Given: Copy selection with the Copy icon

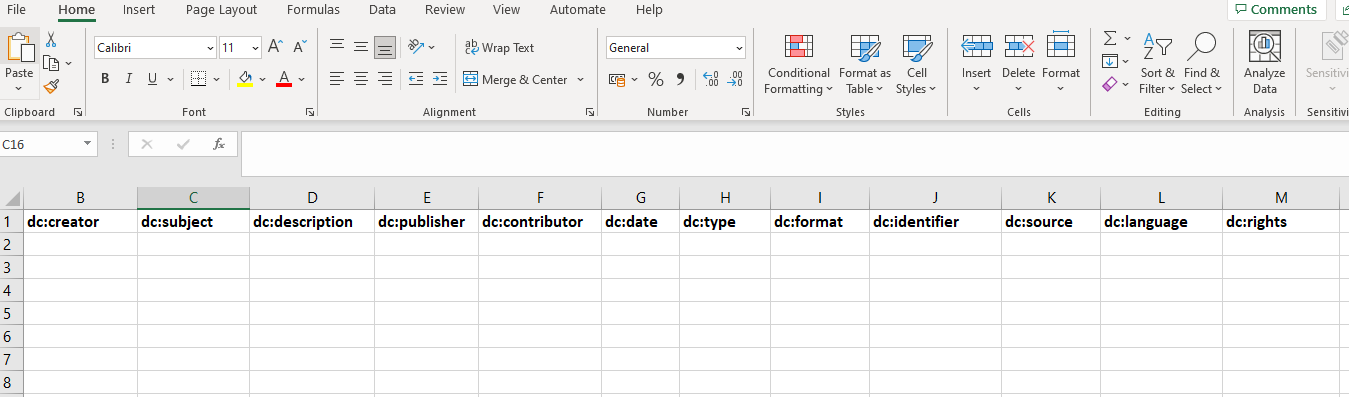Looking at the screenshot, I should coord(51,63).
